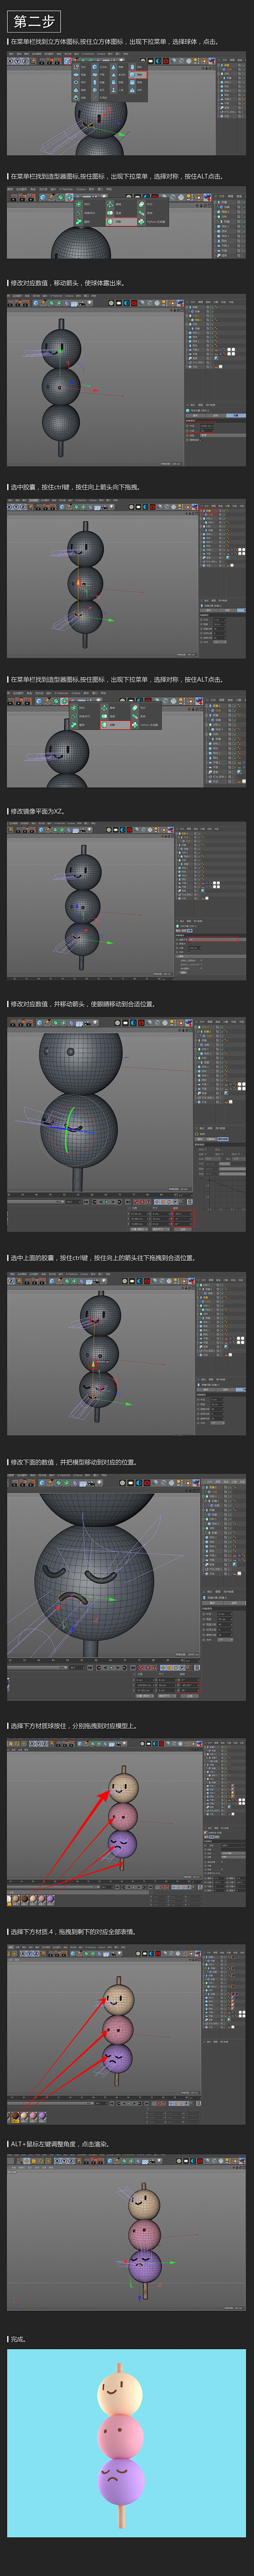Click the '完成。' caption text

click(18, 2339)
